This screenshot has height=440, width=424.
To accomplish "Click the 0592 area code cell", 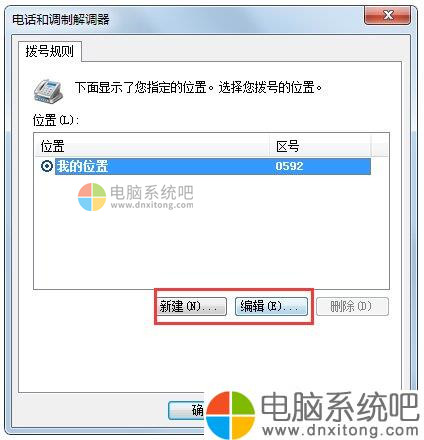I will coord(289,166).
